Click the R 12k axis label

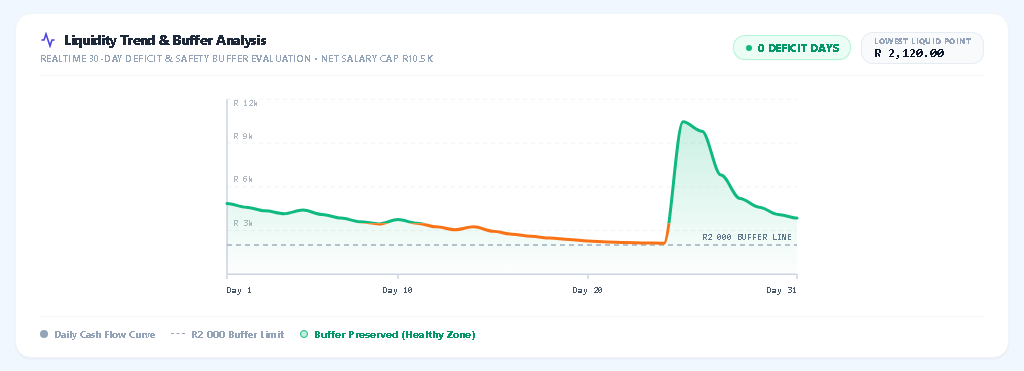[x=246, y=103]
